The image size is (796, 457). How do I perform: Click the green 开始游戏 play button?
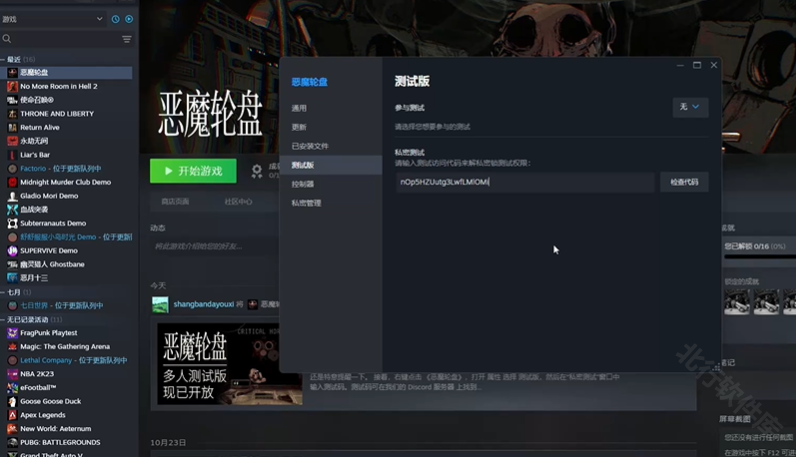pyautogui.click(x=193, y=171)
